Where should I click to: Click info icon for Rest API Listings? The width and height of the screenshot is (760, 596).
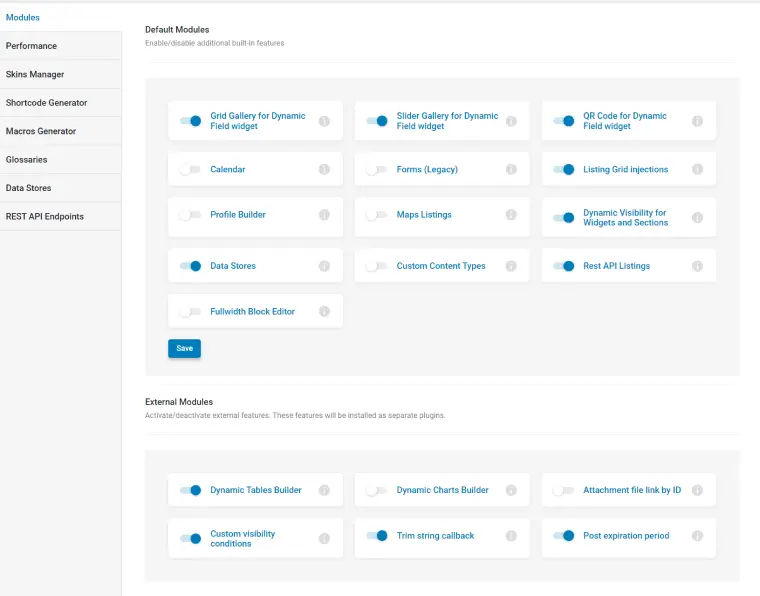pos(697,267)
